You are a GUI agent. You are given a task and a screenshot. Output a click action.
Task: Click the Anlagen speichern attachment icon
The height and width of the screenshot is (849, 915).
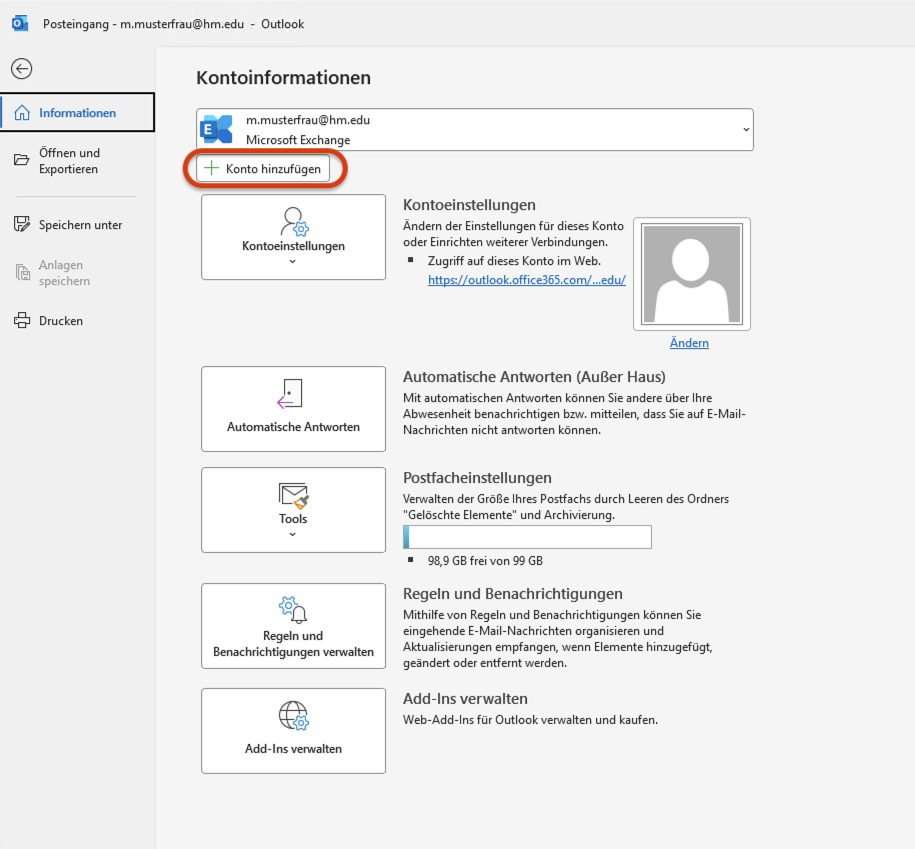22,272
